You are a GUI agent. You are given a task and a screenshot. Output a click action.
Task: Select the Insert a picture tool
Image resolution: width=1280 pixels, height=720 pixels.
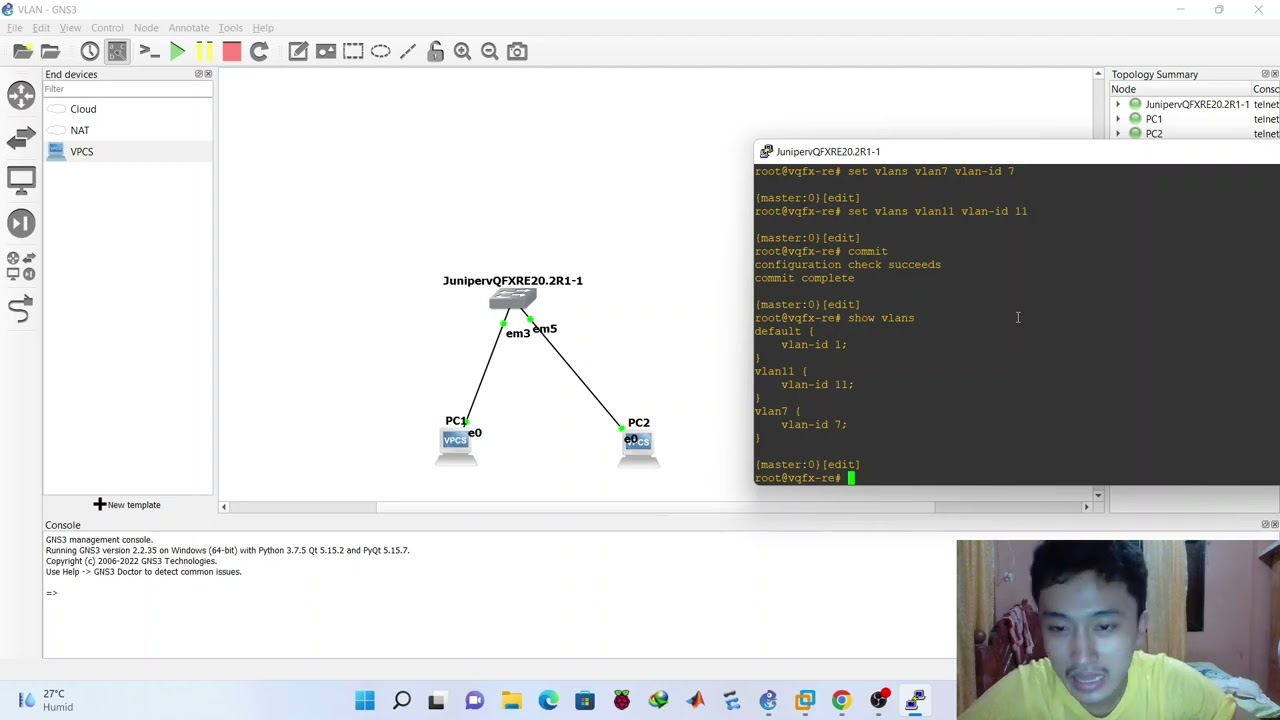(326, 51)
